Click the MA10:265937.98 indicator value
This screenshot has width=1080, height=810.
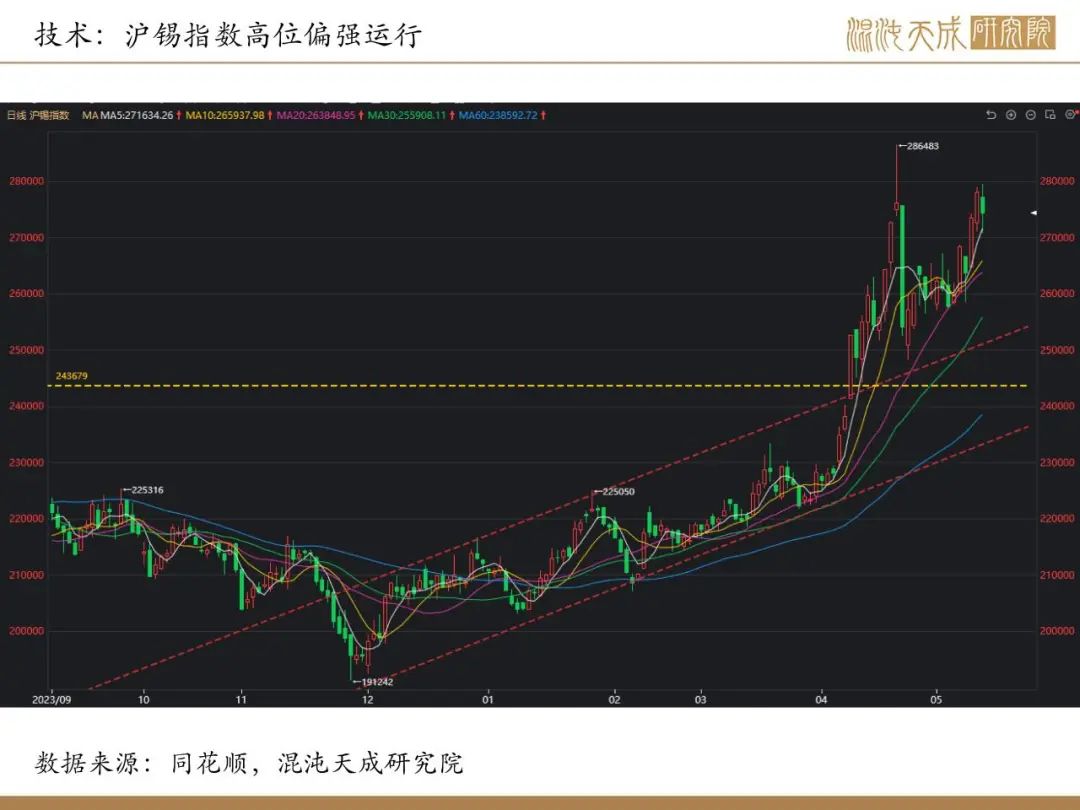[225, 115]
